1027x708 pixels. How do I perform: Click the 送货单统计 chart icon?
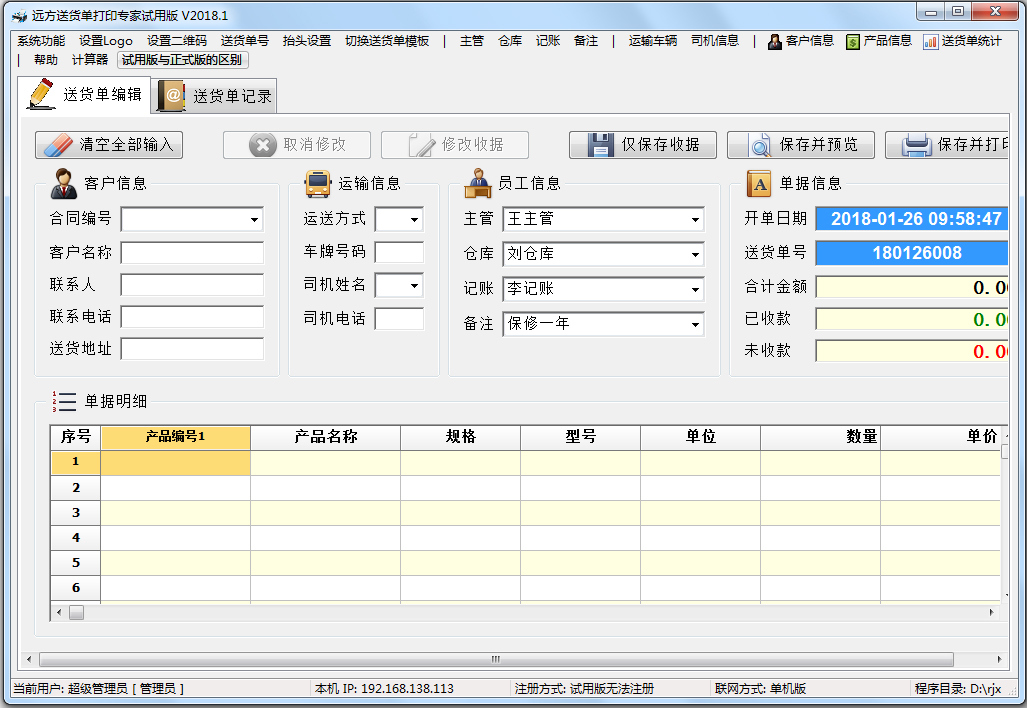point(931,42)
